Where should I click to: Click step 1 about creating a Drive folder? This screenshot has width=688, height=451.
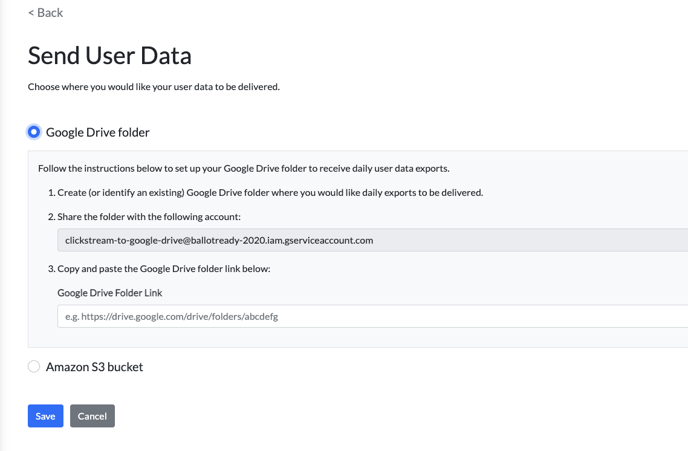click(x=265, y=193)
